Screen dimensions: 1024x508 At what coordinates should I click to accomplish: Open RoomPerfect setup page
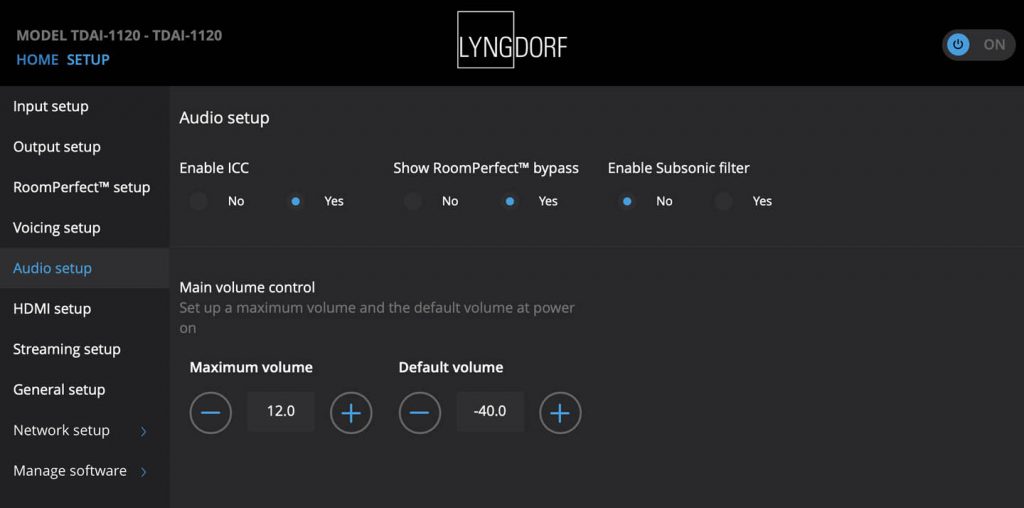84,187
